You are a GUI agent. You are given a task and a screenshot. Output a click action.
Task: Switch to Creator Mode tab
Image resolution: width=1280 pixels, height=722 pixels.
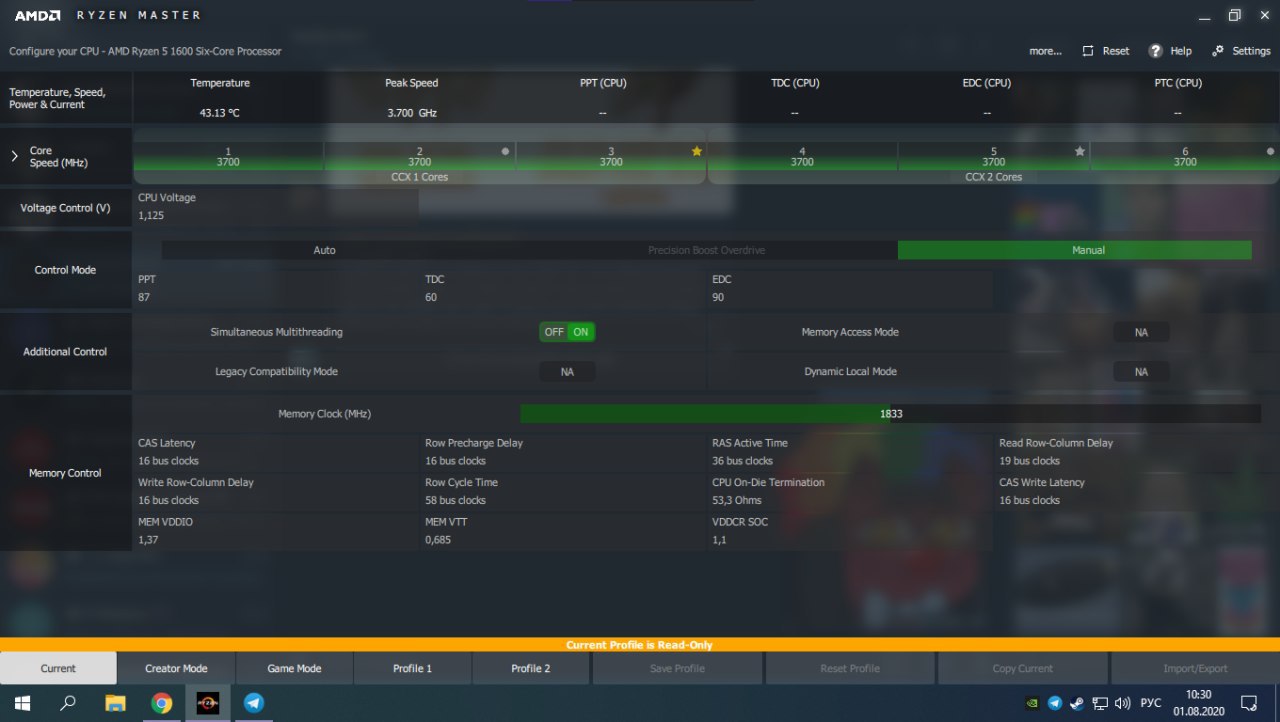[x=176, y=668]
